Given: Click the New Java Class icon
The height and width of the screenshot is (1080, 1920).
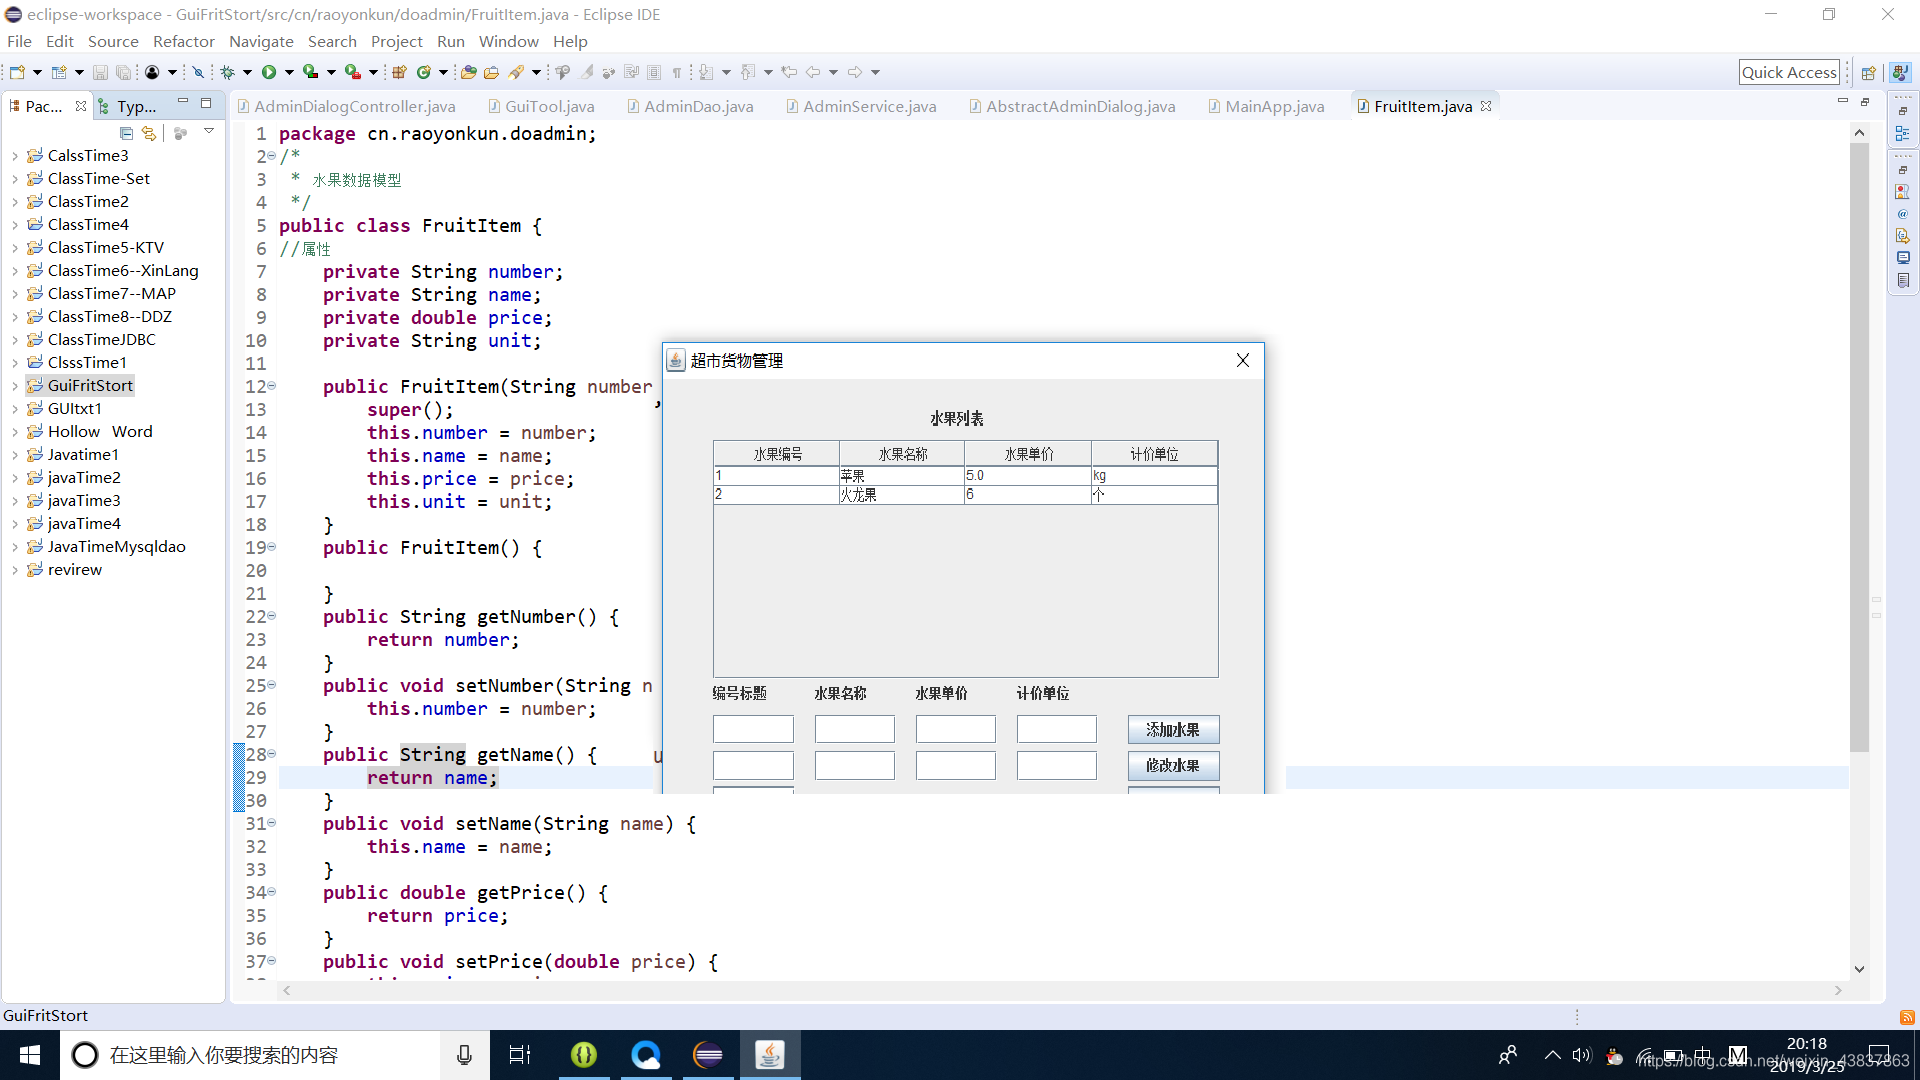Looking at the screenshot, I should pos(424,72).
